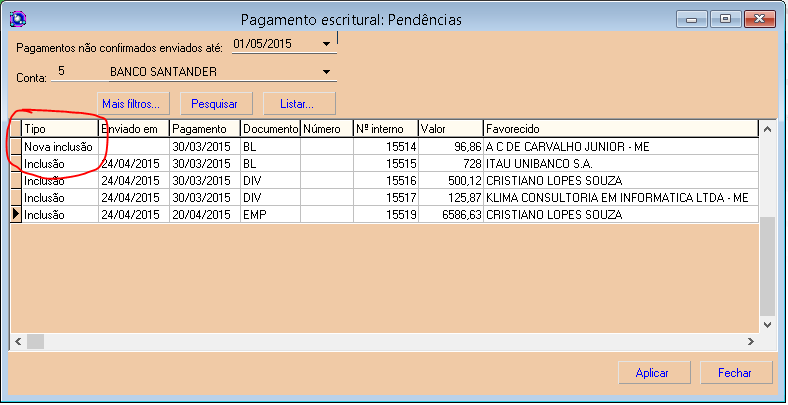This screenshot has height=405, width=788.
Task: Click the Documento column header
Action: (270, 129)
